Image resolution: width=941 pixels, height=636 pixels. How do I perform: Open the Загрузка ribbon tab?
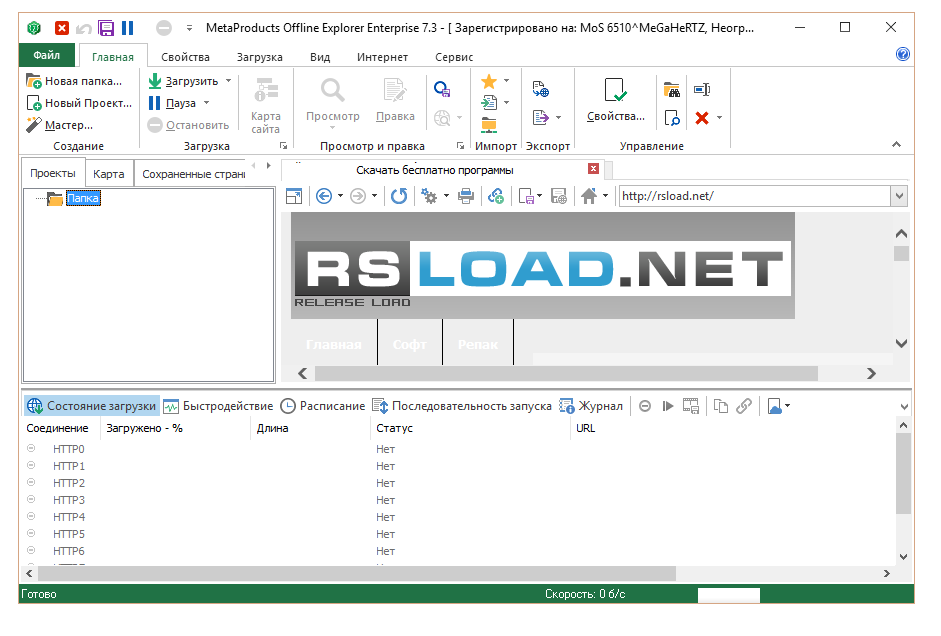[x=259, y=57]
